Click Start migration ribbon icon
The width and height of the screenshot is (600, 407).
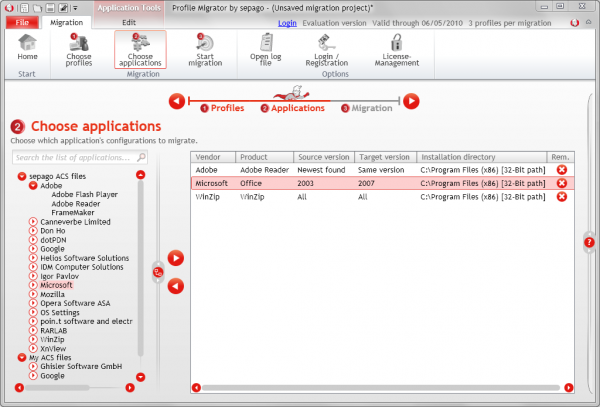click(205, 50)
